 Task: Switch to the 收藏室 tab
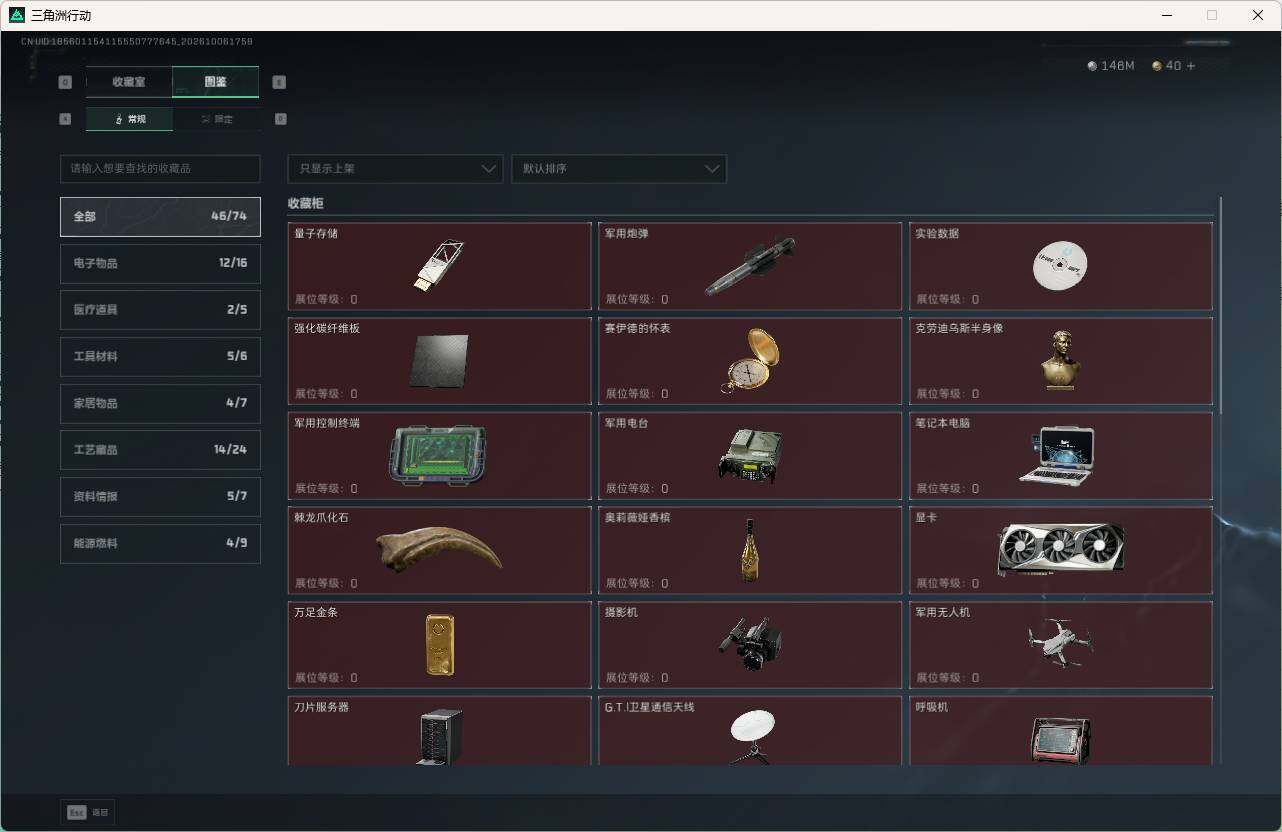click(129, 82)
